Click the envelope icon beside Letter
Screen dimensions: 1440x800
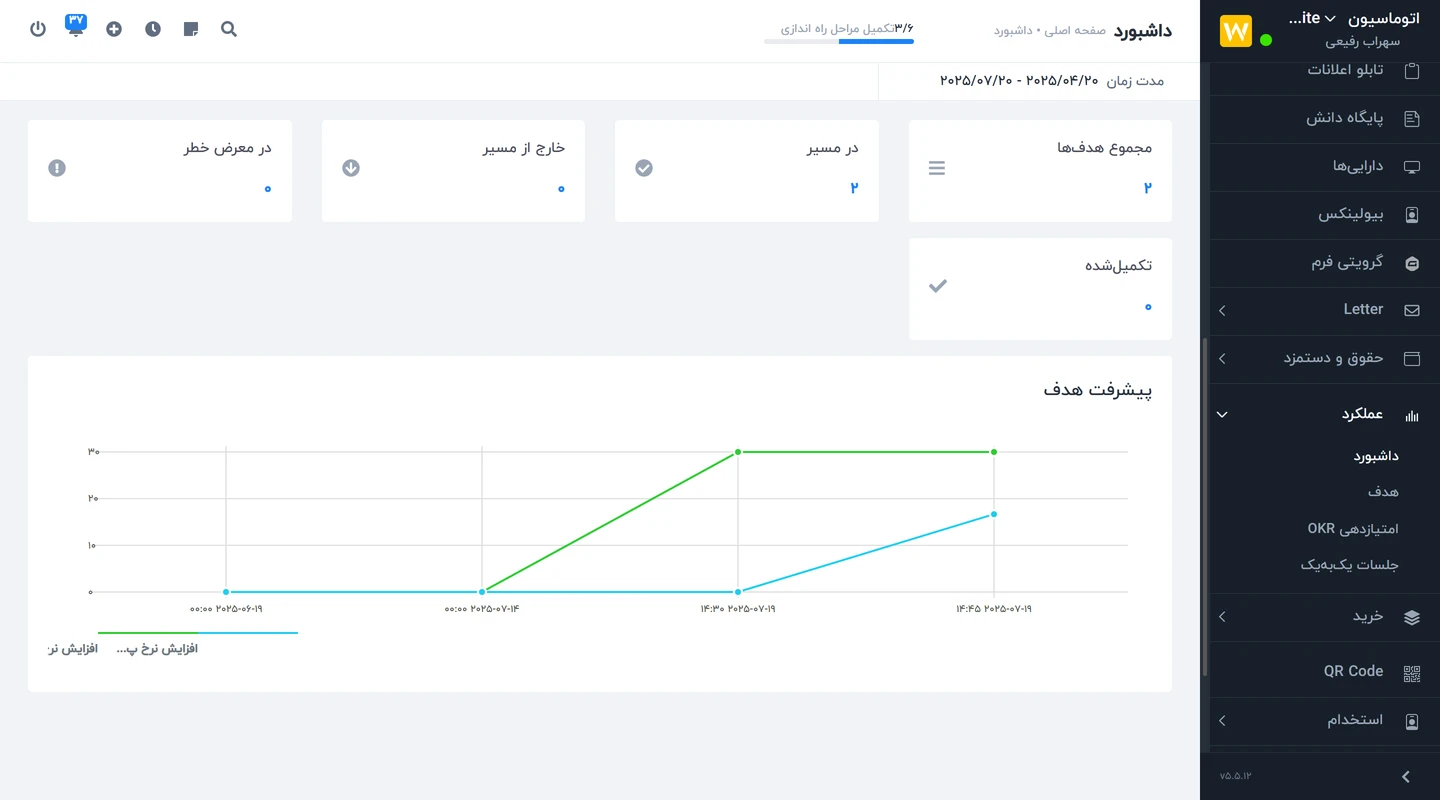1412,310
